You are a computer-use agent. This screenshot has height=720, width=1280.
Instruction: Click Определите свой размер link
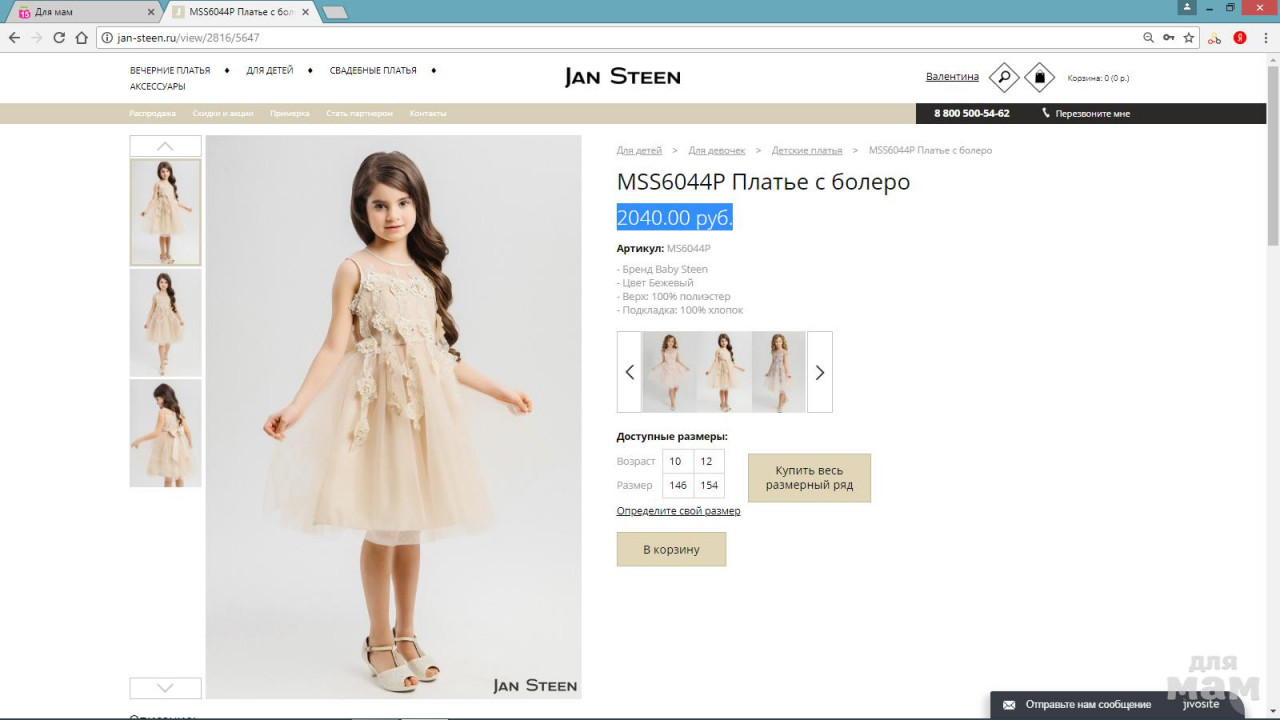pyautogui.click(x=678, y=511)
